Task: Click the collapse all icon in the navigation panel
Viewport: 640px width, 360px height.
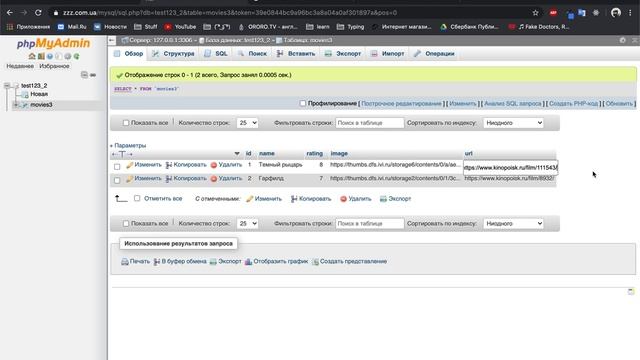Action: click(x=84, y=75)
